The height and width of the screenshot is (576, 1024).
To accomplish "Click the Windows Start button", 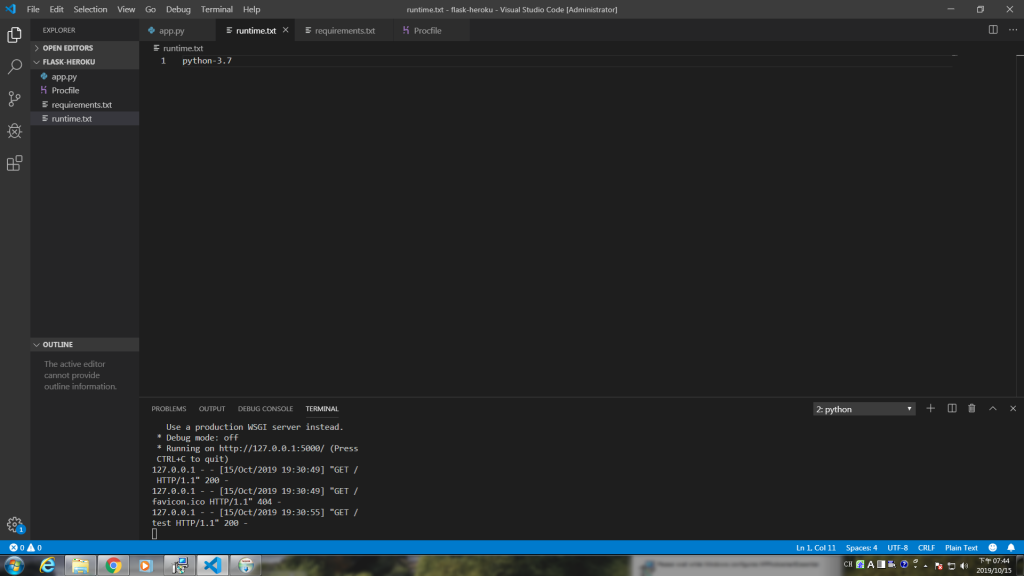I will (x=14, y=566).
